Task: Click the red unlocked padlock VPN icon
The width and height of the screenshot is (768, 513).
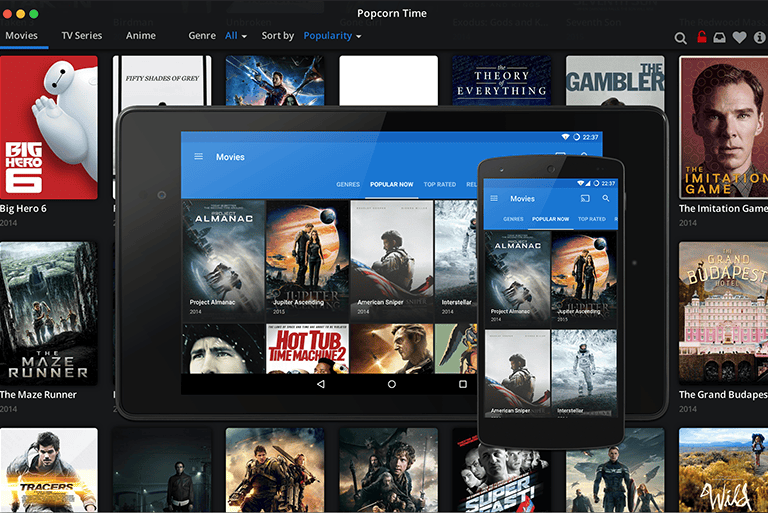Action: (702, 37)
